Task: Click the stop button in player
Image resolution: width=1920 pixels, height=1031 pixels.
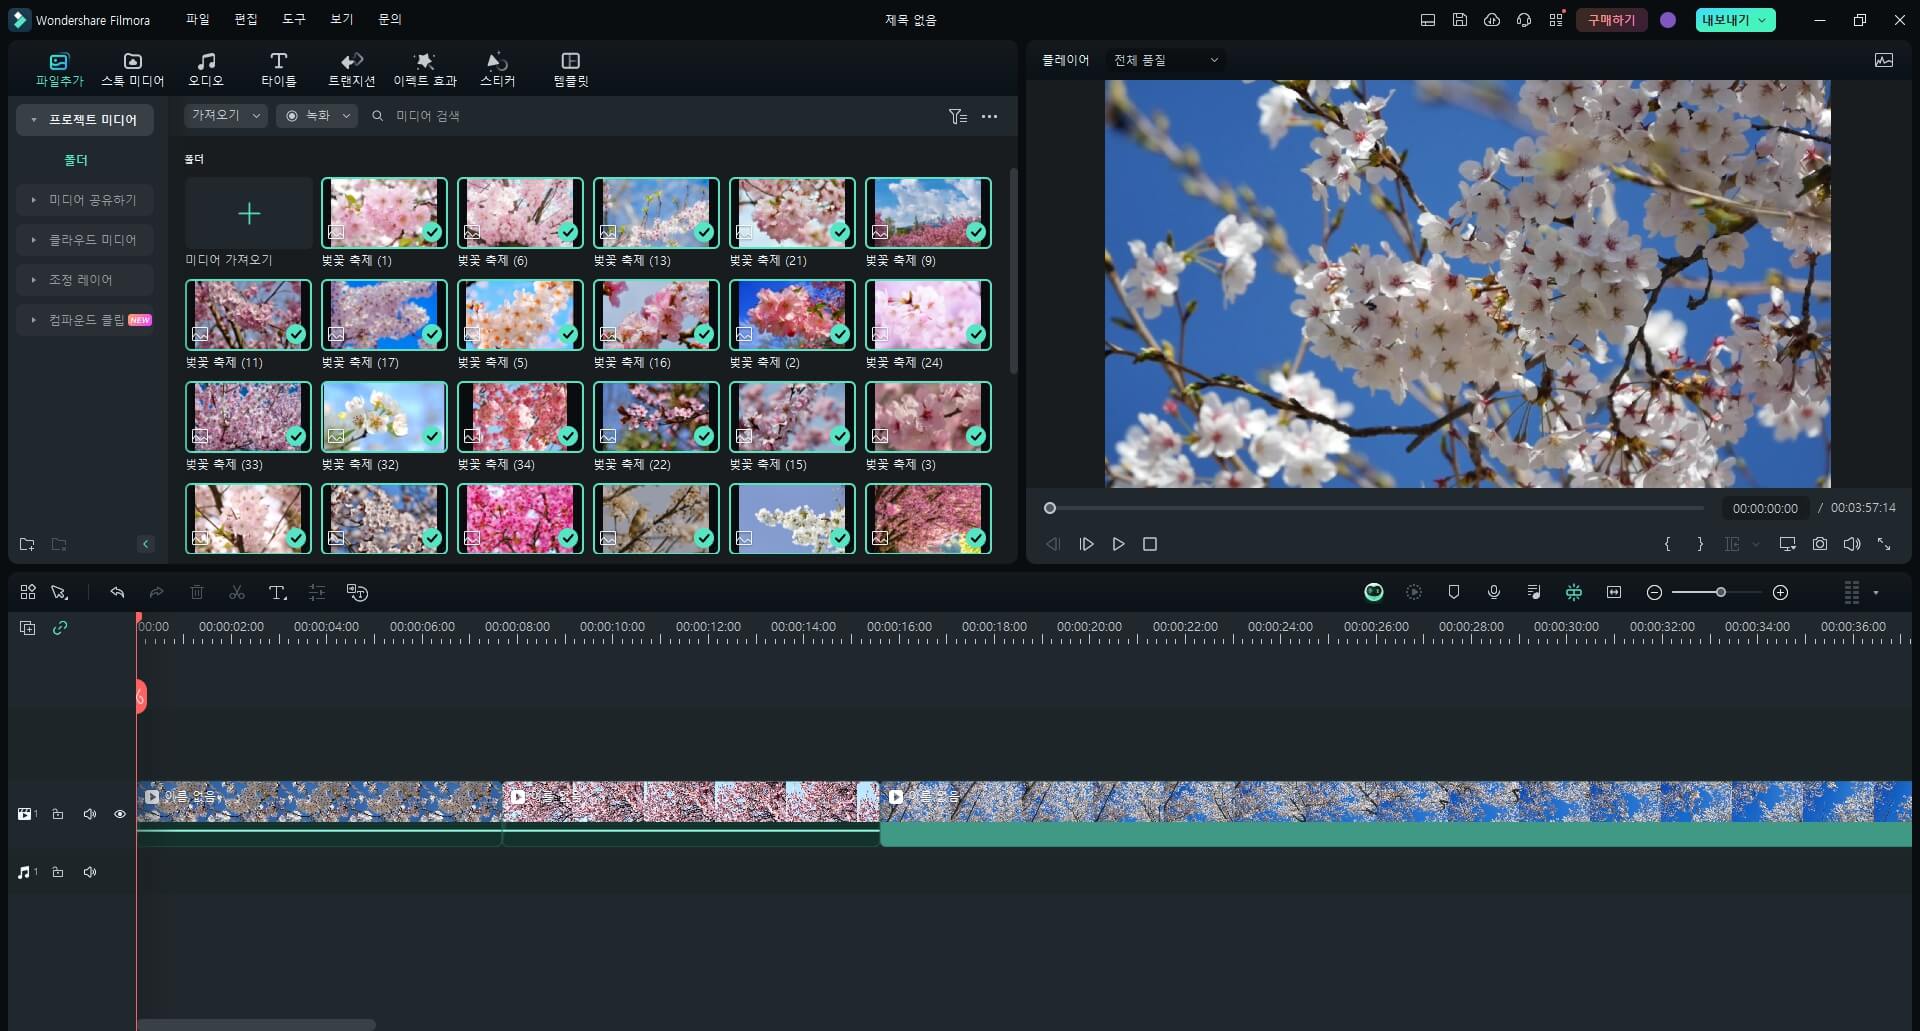Action: coord(1150,544)
